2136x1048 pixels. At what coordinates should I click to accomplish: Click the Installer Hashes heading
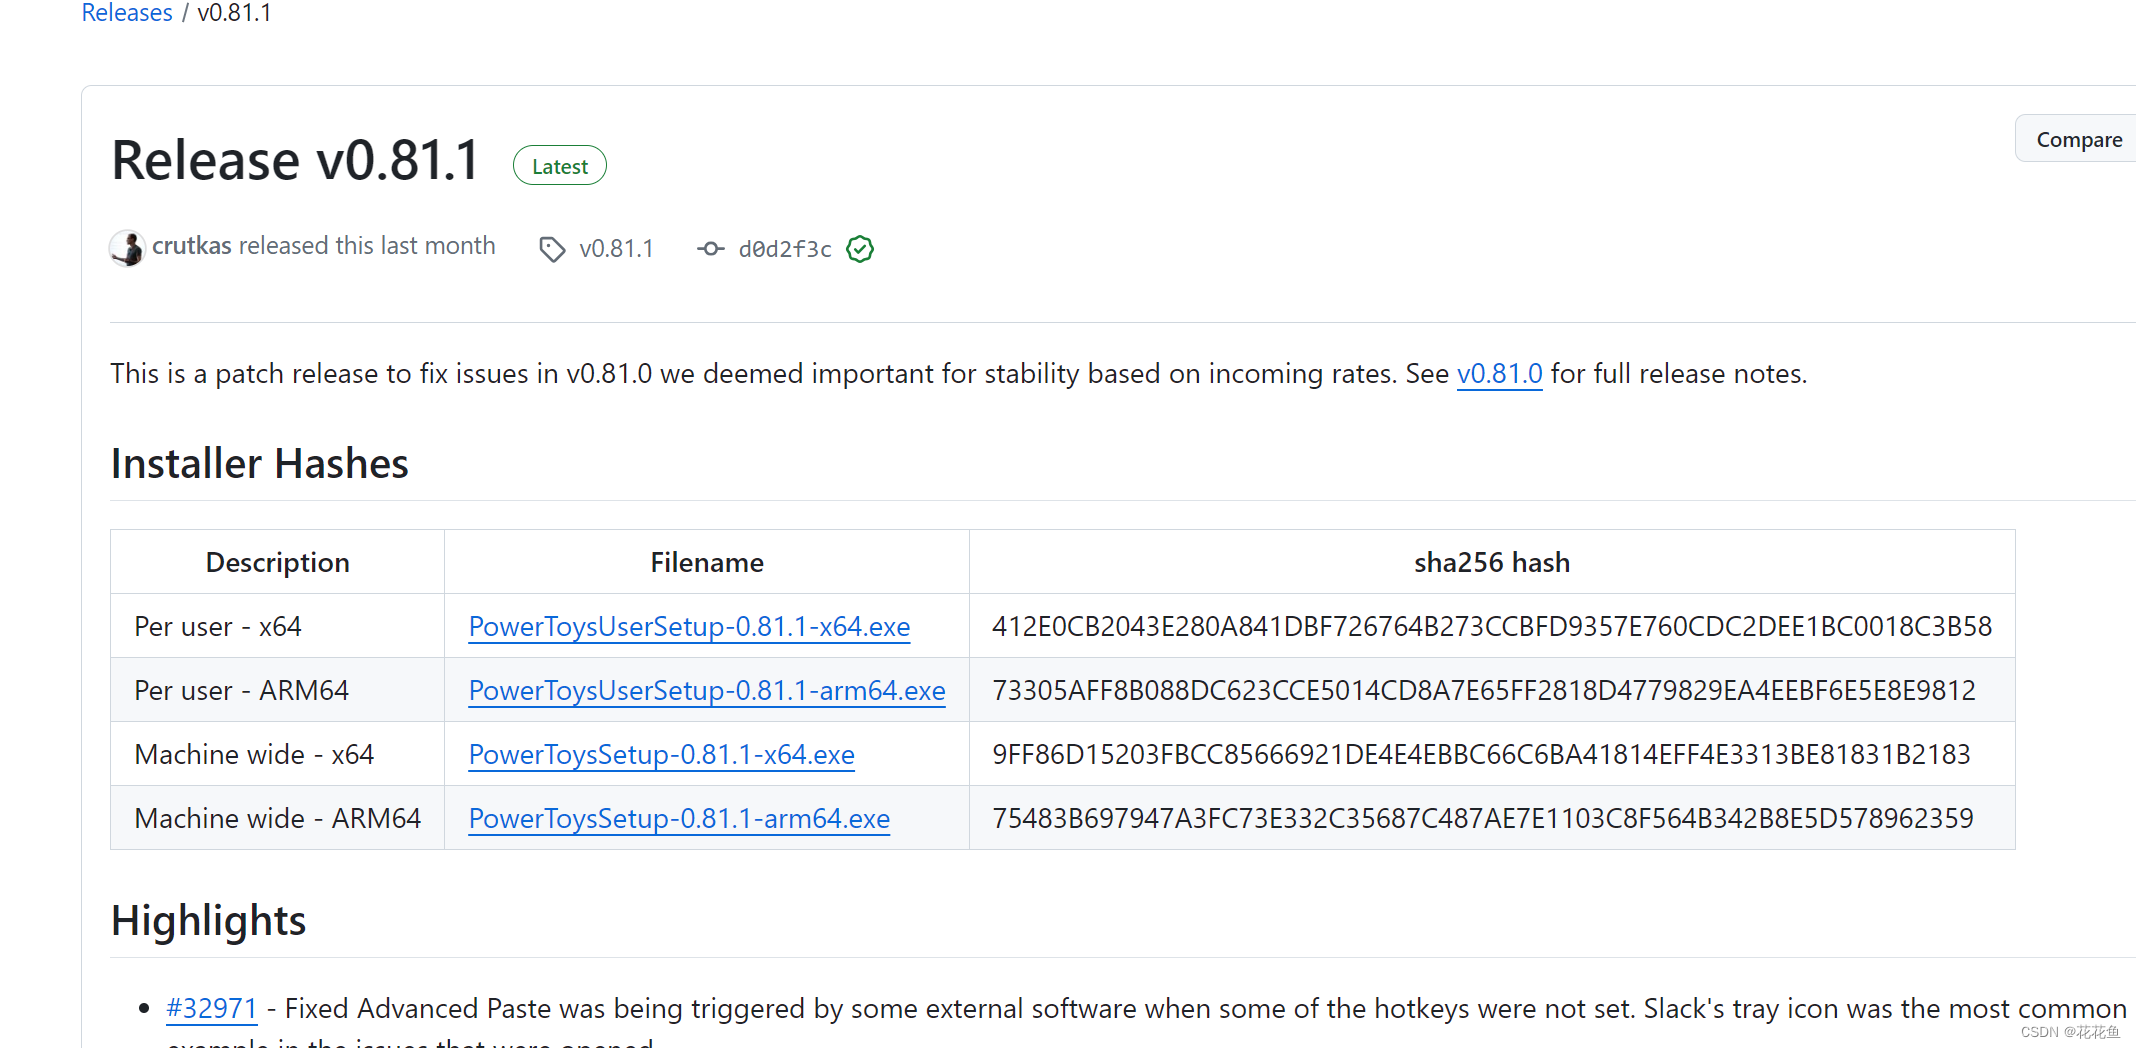[259, 464]
